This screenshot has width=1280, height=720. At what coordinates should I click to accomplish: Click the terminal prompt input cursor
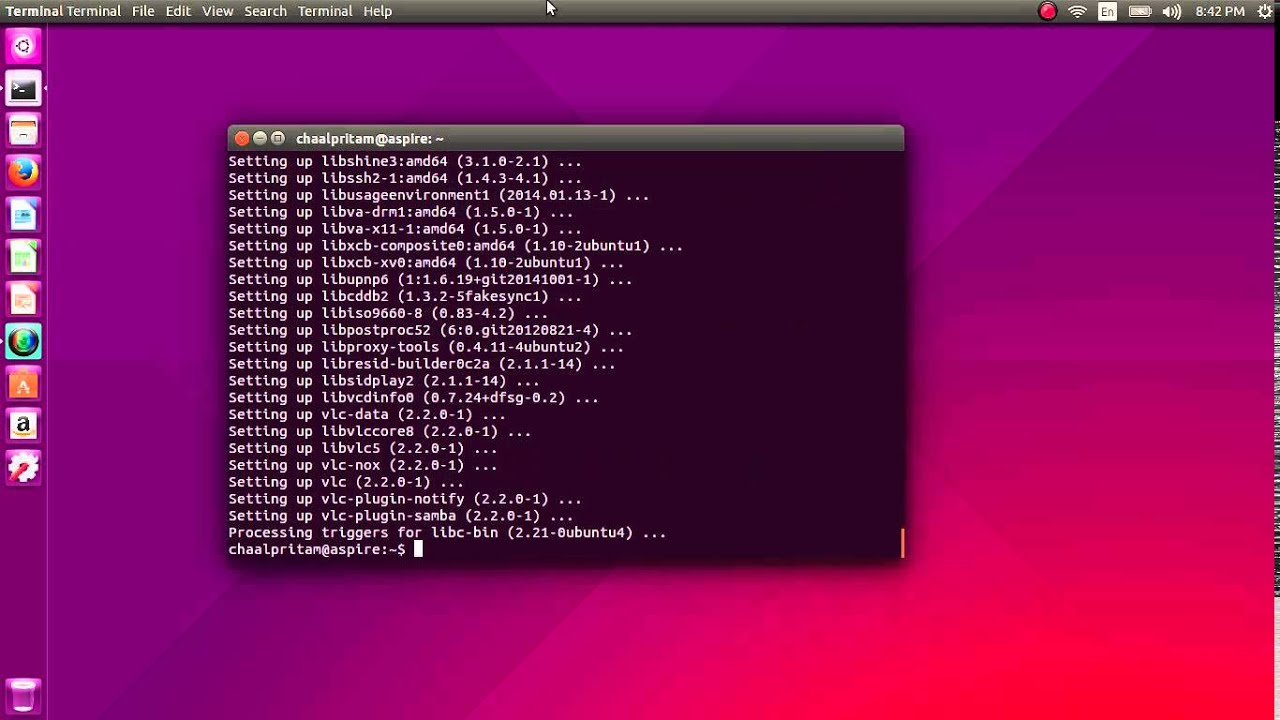point(419,549)
